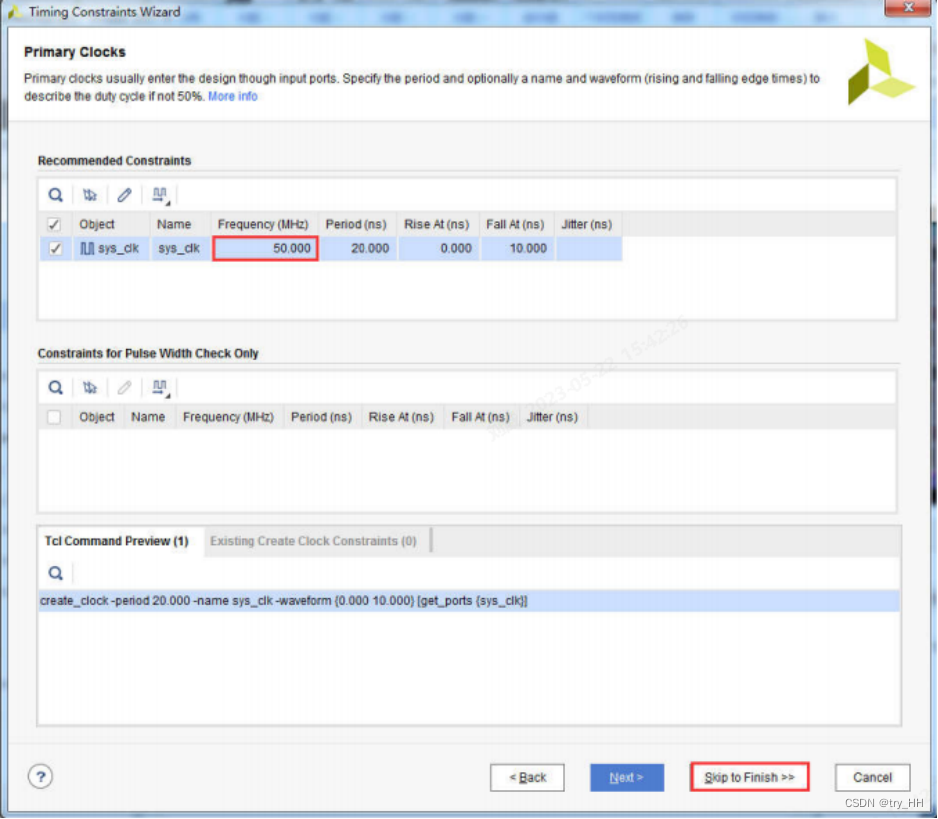Toggle the header checkbox in Pulse Width Check table
Viewport: 938px width, 819px height.
click(x=54, y=417)
